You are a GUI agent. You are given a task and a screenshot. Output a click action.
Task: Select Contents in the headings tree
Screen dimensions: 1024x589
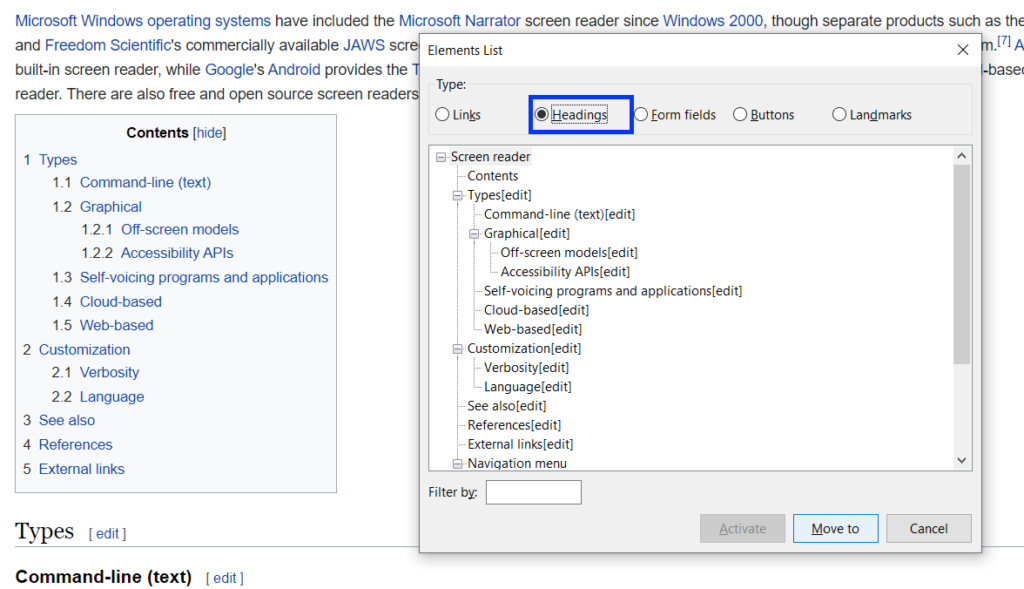click(x=492, y=176)
